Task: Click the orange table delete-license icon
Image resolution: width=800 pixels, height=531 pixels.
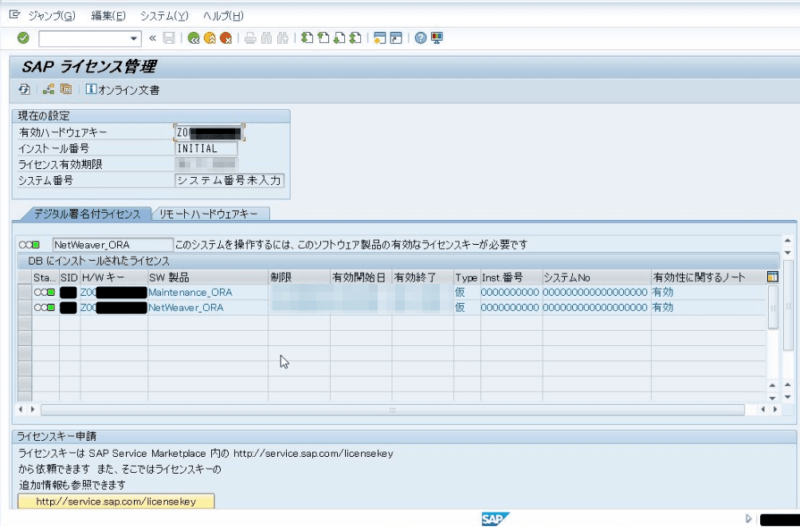Action: coord(66,90)
